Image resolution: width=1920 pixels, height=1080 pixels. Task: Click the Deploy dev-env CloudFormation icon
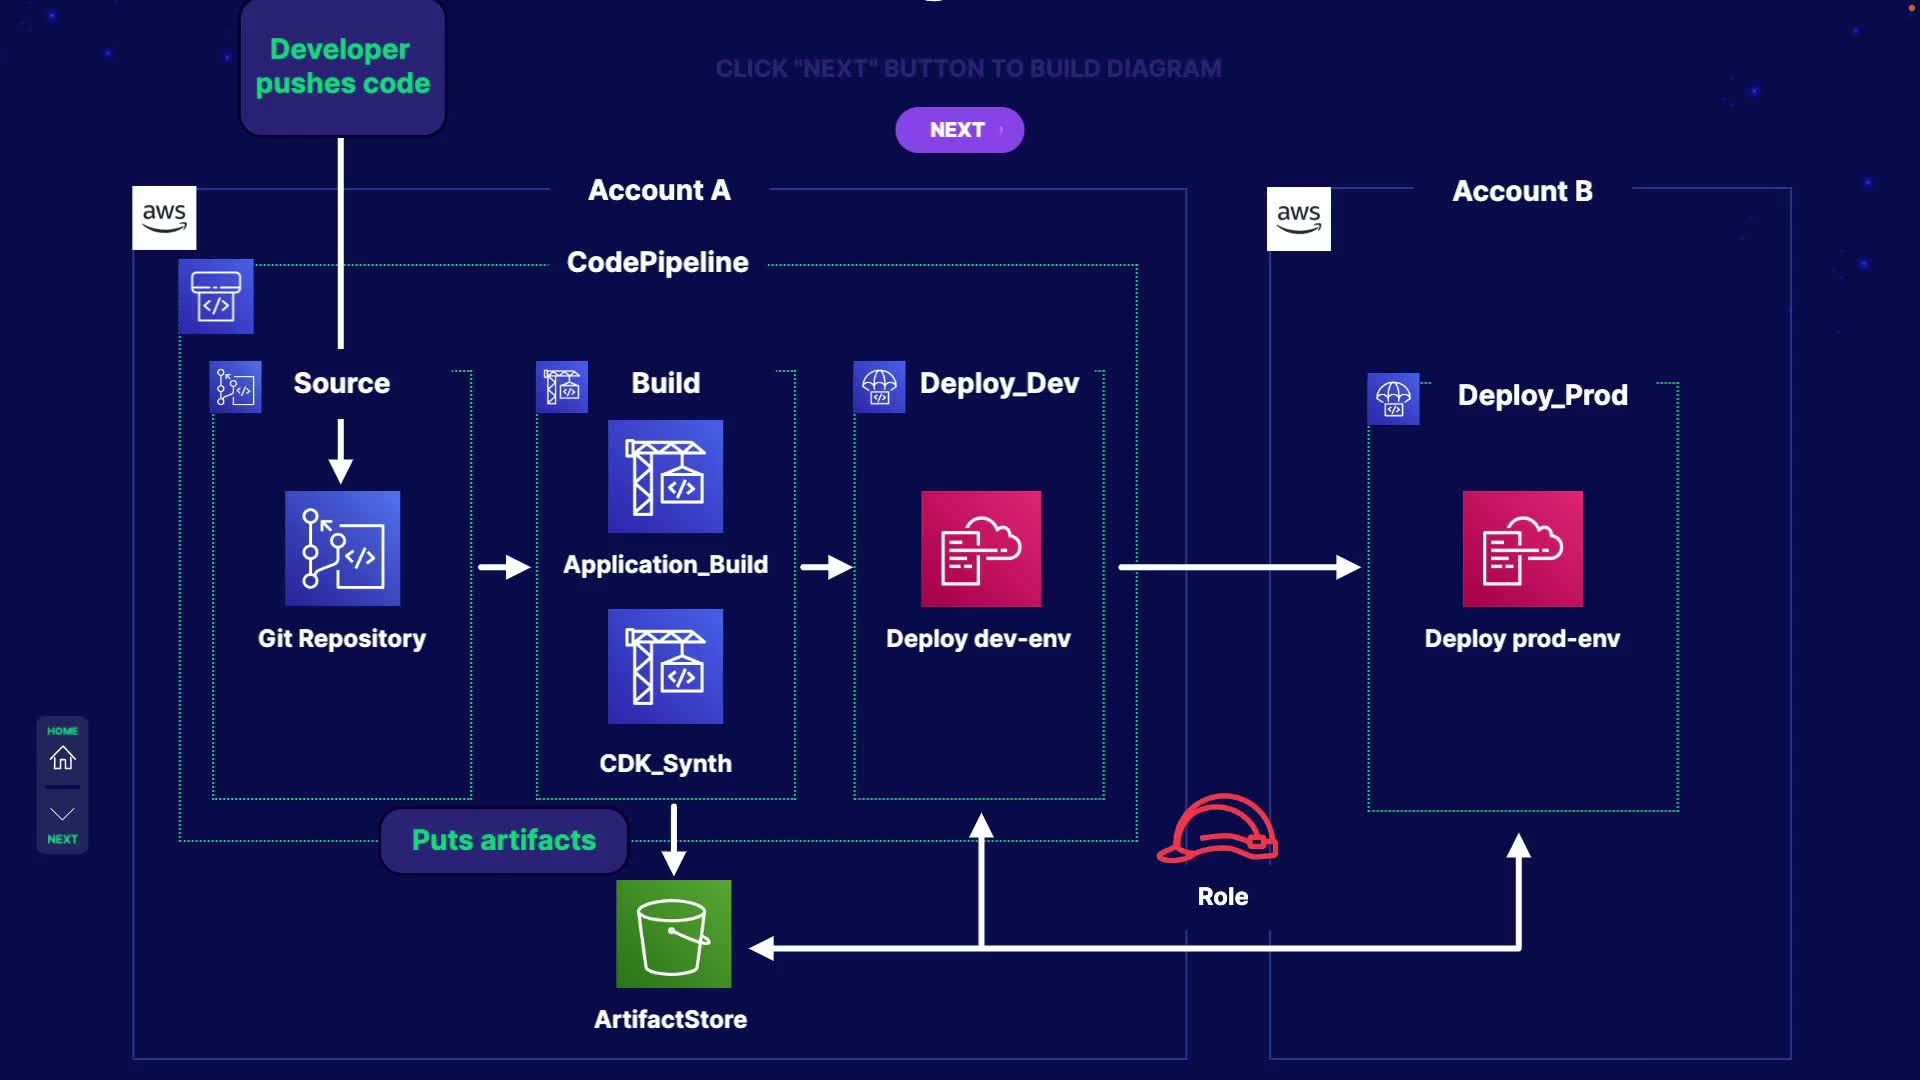coord(980,548)
